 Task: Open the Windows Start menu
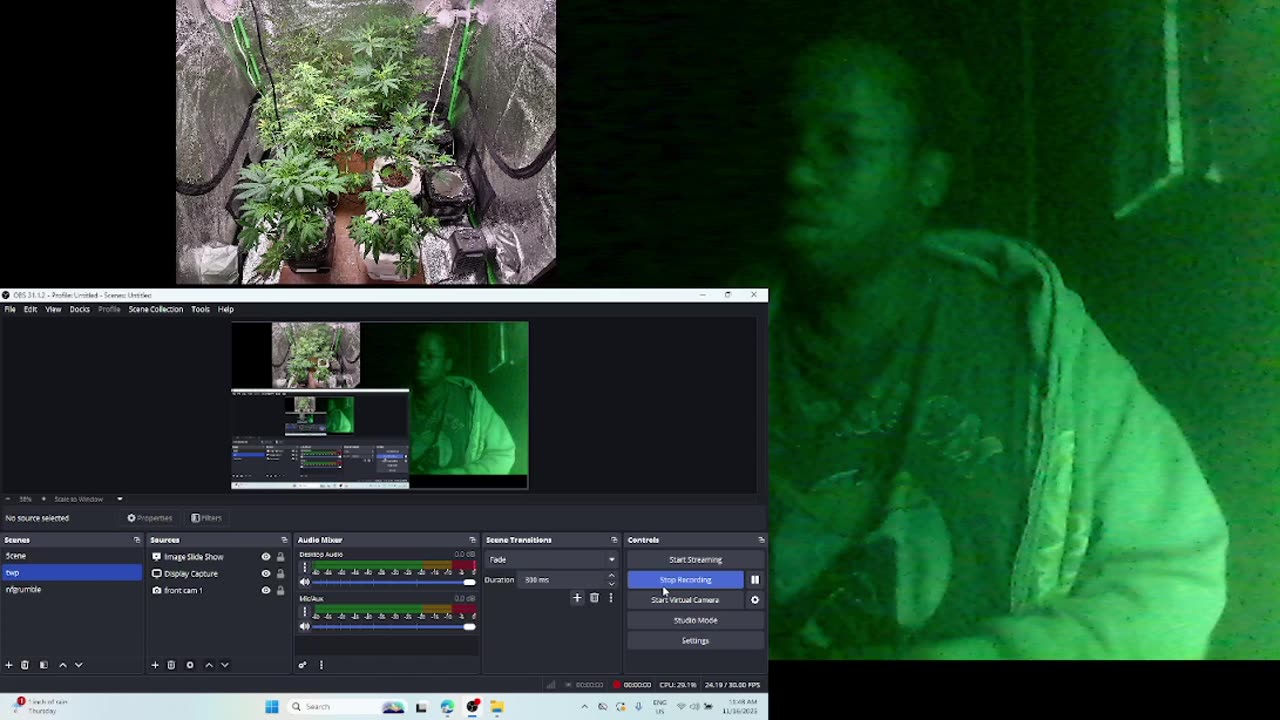(272, 707)
